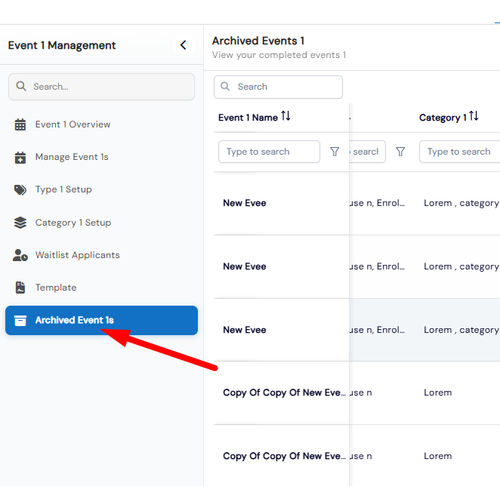Click Lorem cell in fourth row
The width and height of the screenshot is (500, 486).
[438, 393]
